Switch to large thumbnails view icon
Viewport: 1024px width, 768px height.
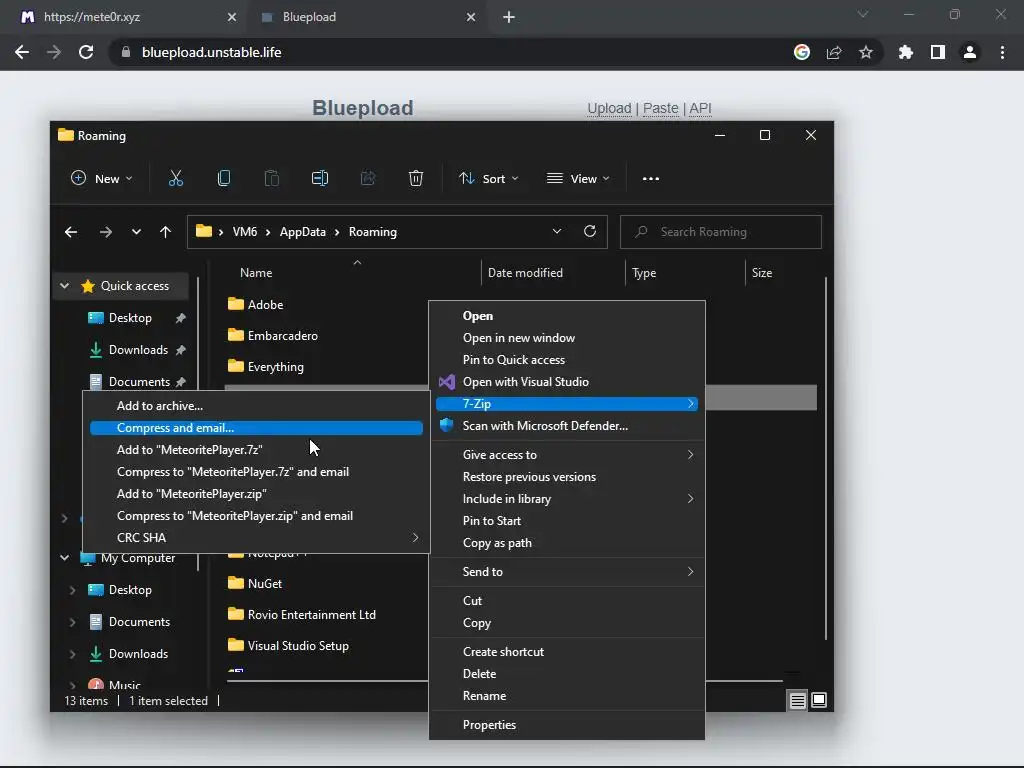[x=818, y=701]
